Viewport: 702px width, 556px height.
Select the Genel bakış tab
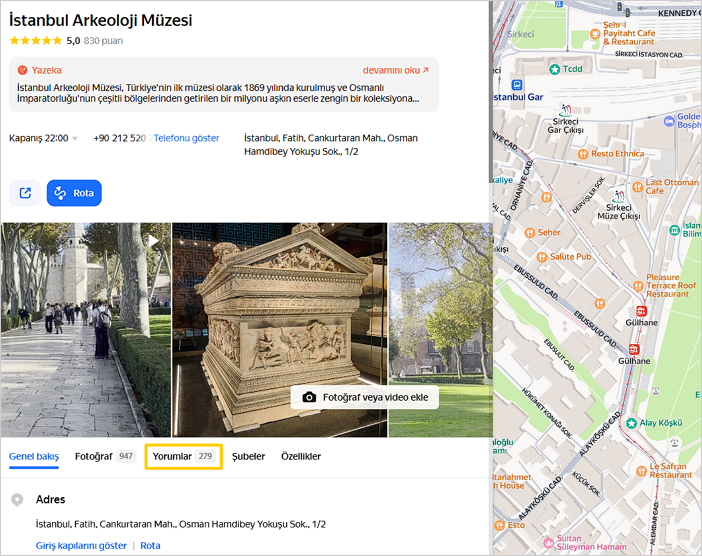tap(34, 456)
